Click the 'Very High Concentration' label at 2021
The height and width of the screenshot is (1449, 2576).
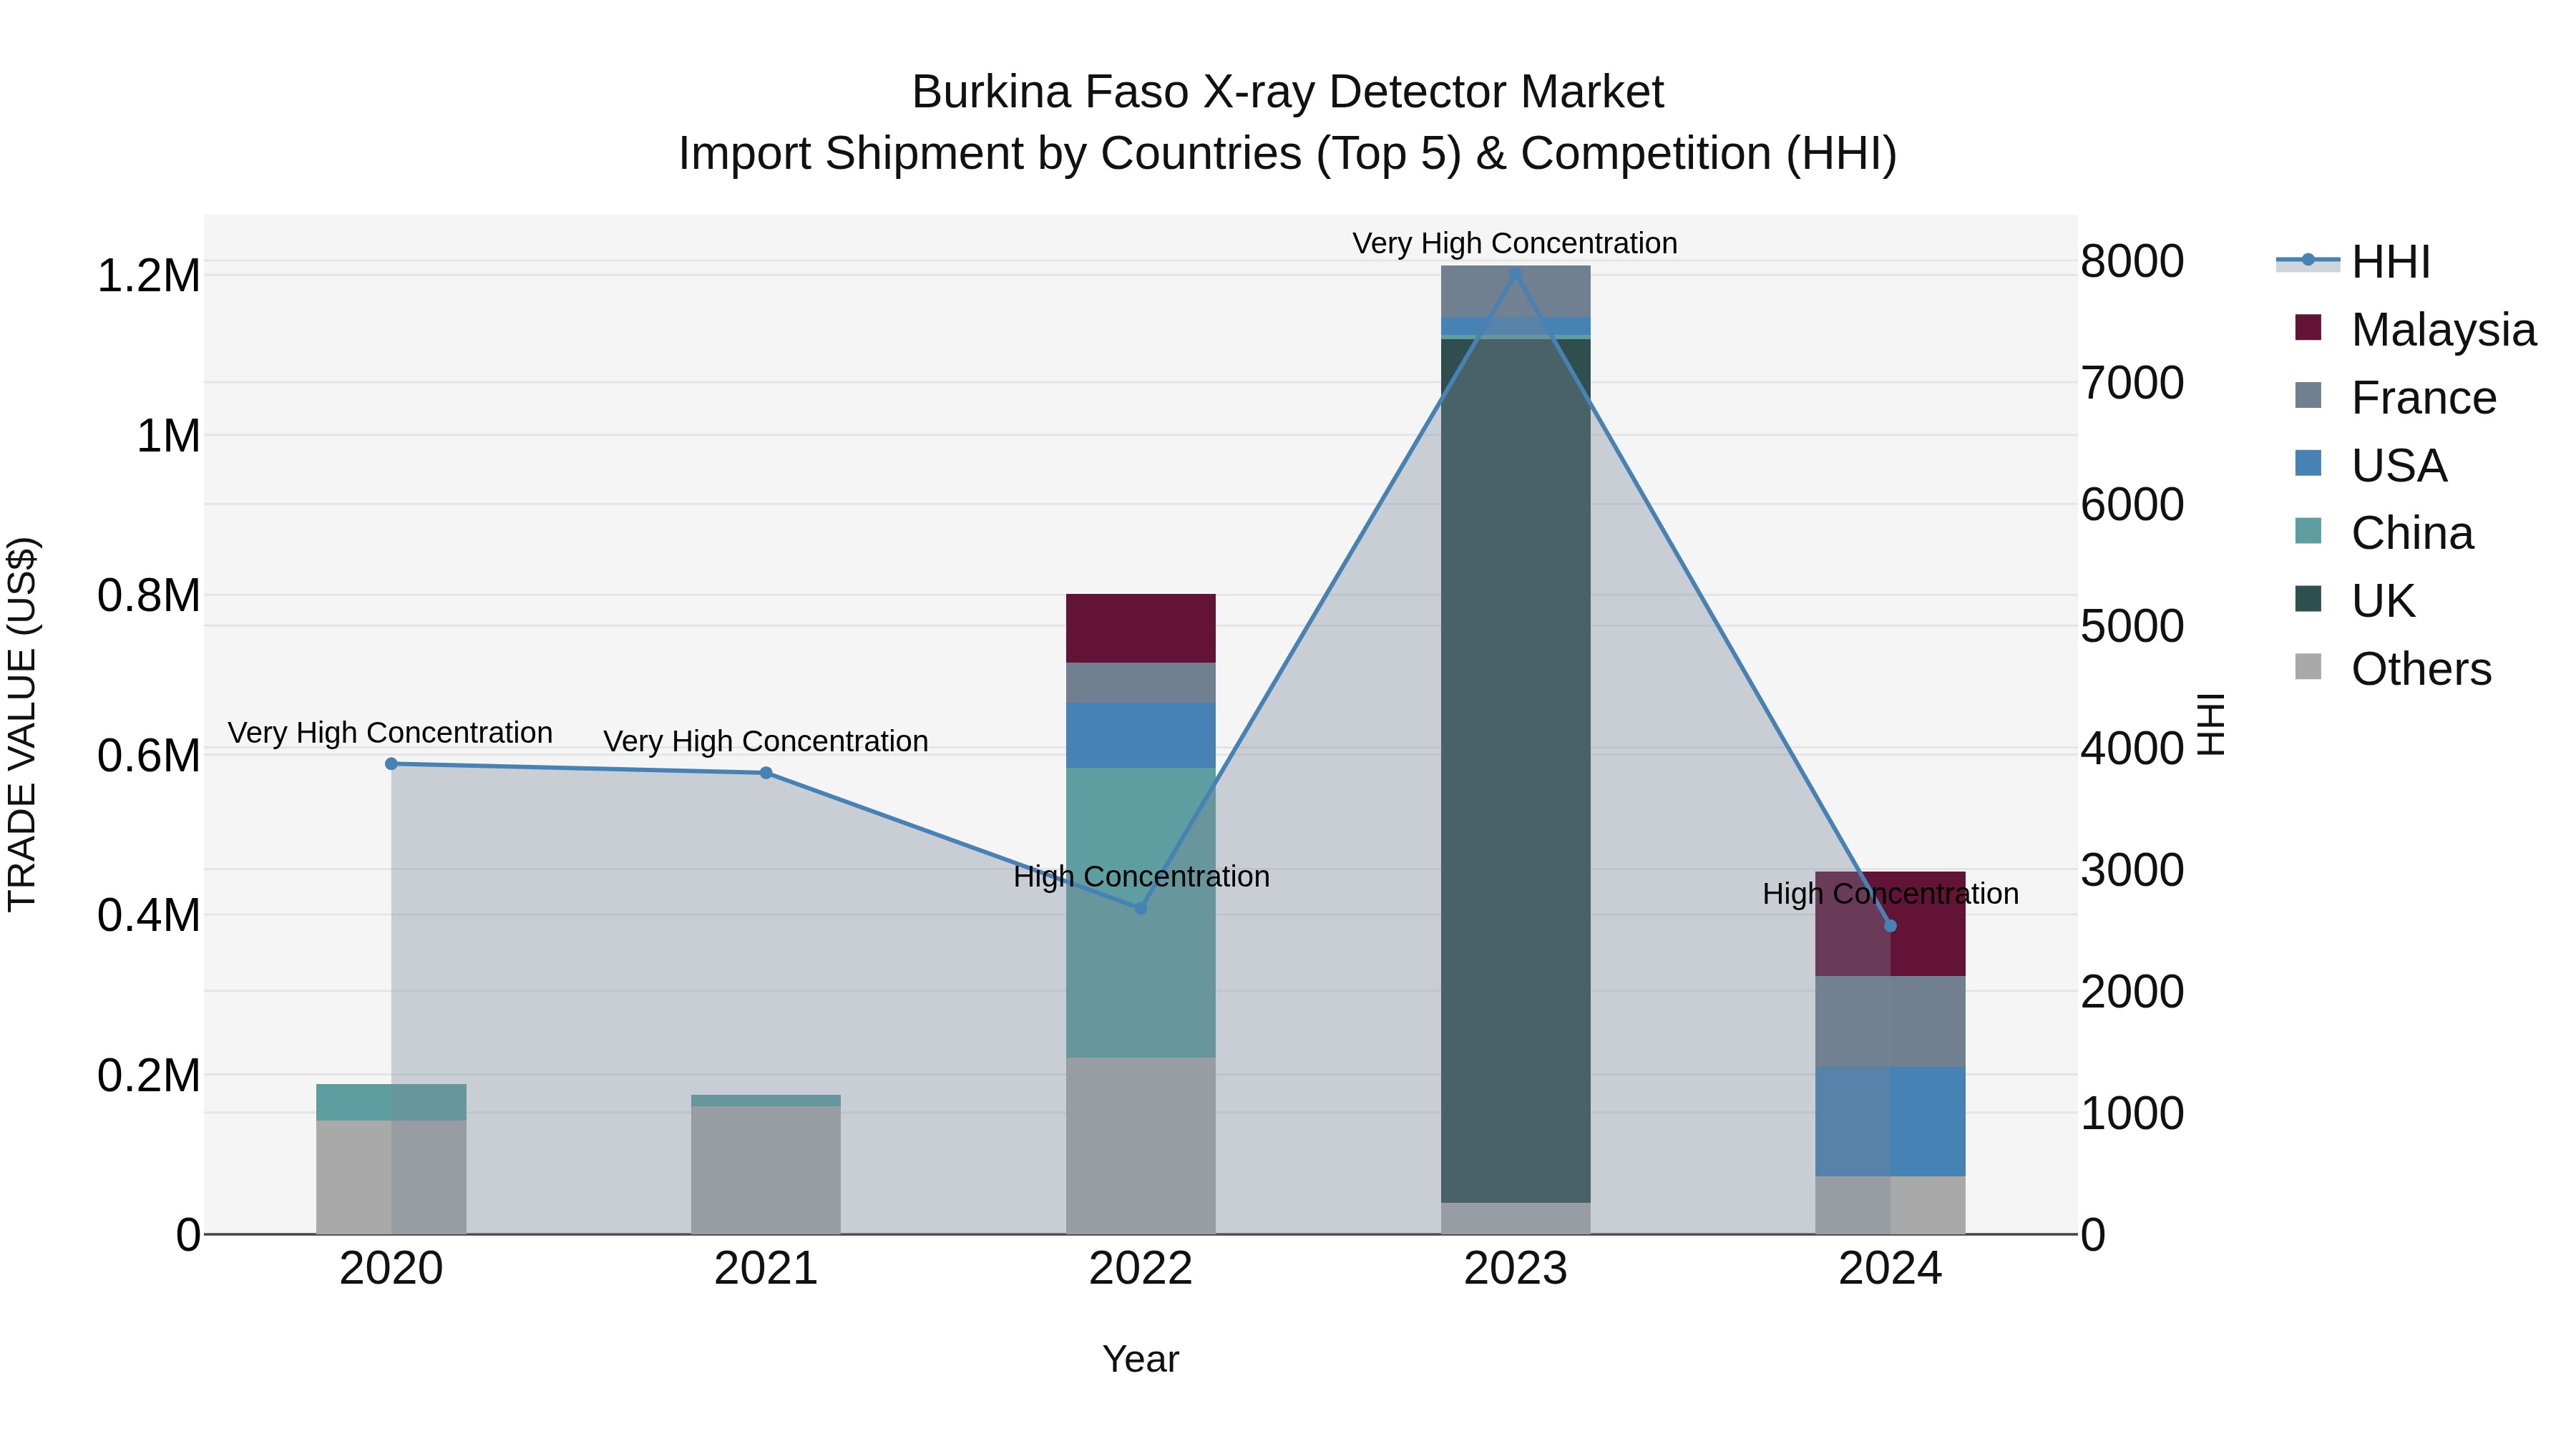tap(766, 741)
